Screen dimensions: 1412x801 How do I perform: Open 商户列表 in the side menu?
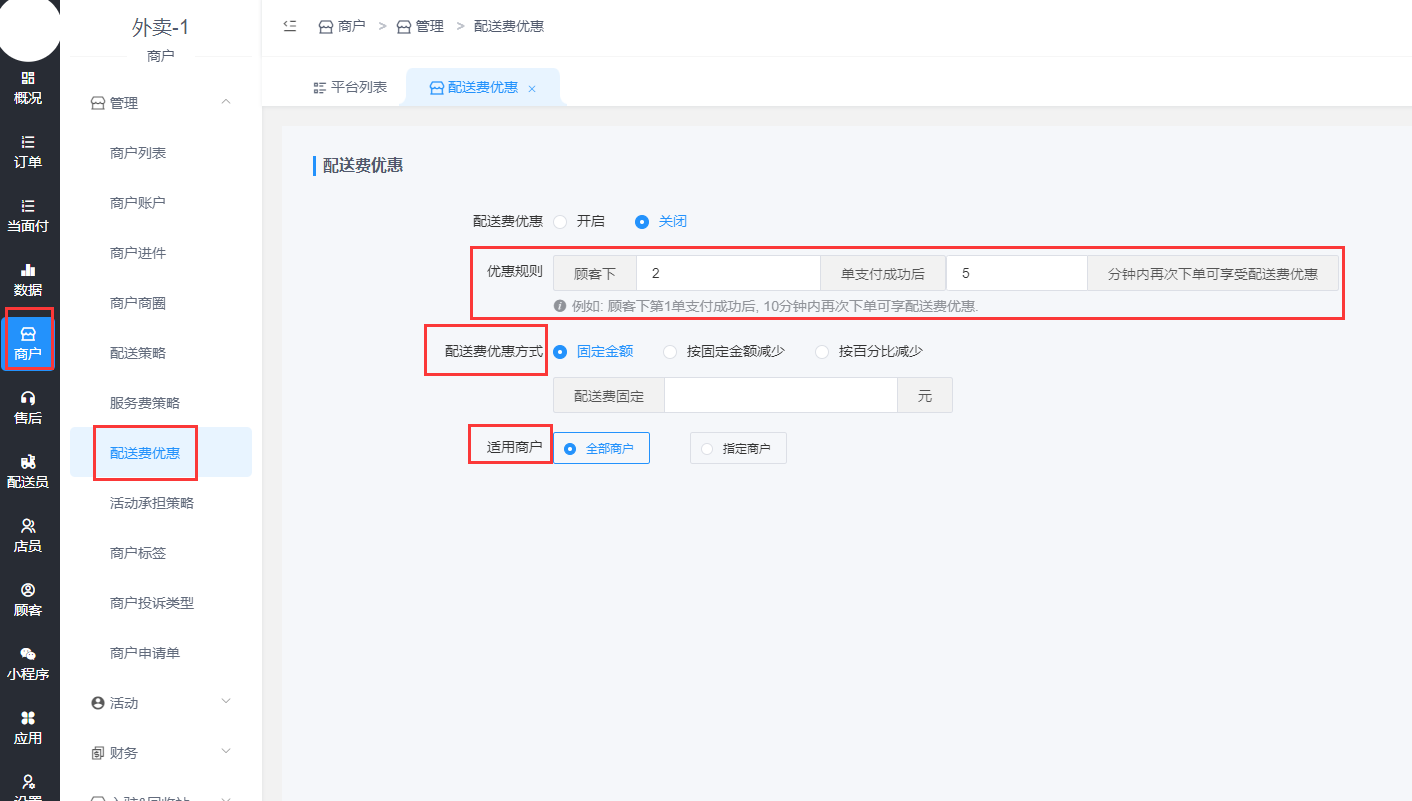point(138,153)
